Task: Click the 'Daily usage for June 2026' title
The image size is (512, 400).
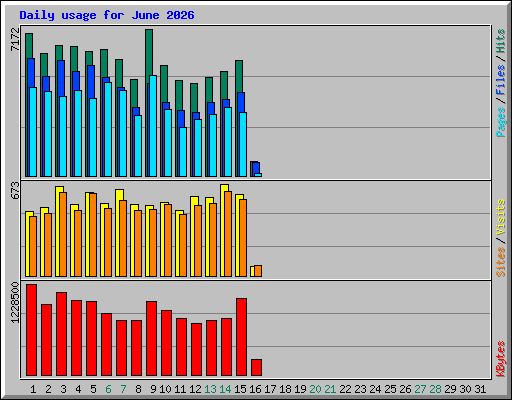Action: pyautogui.click(x=107, y=15)
